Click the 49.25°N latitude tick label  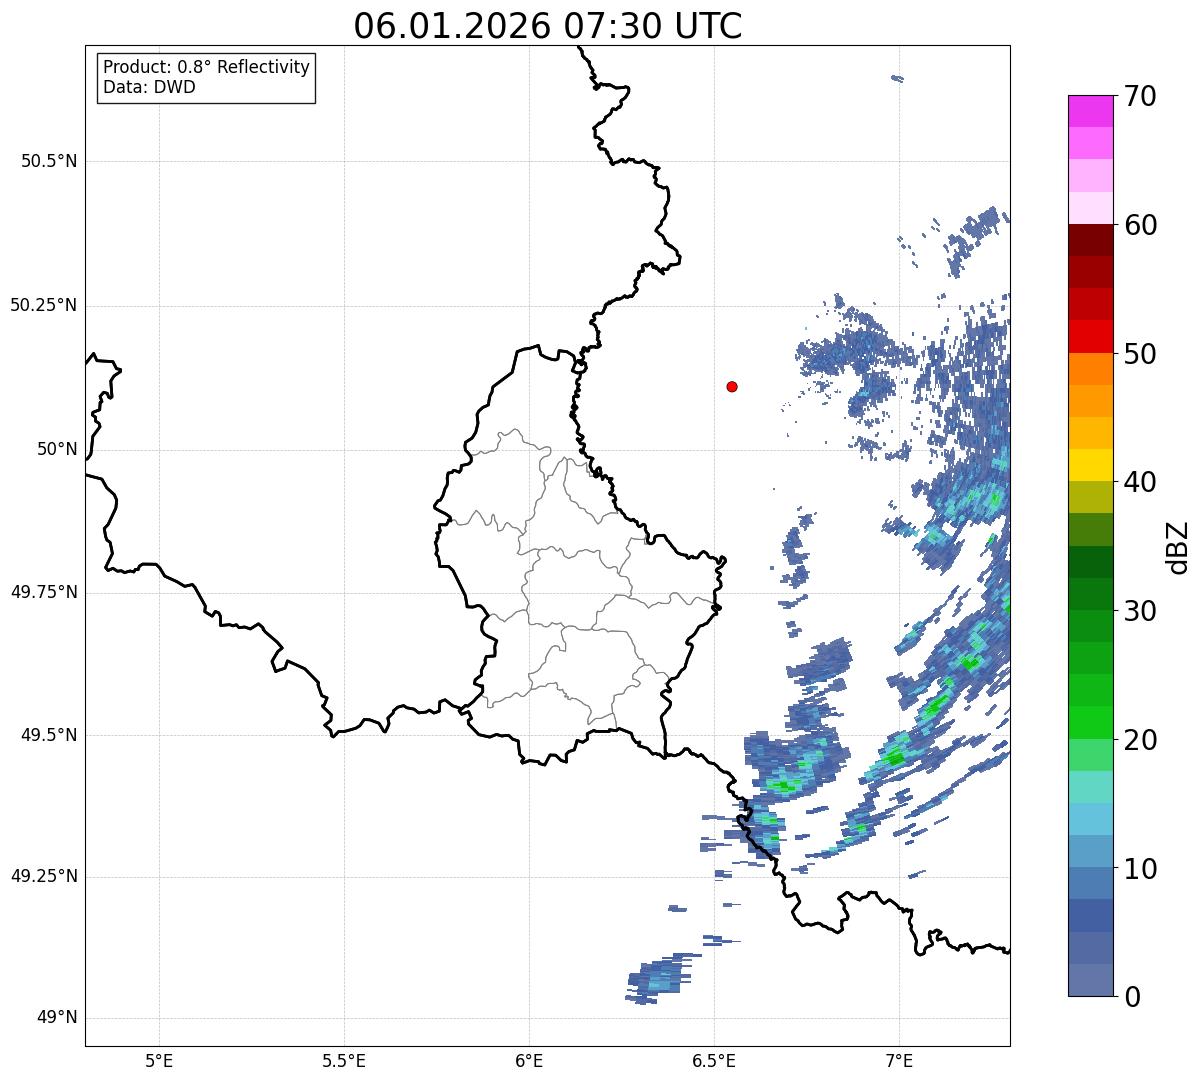point(44,877)
